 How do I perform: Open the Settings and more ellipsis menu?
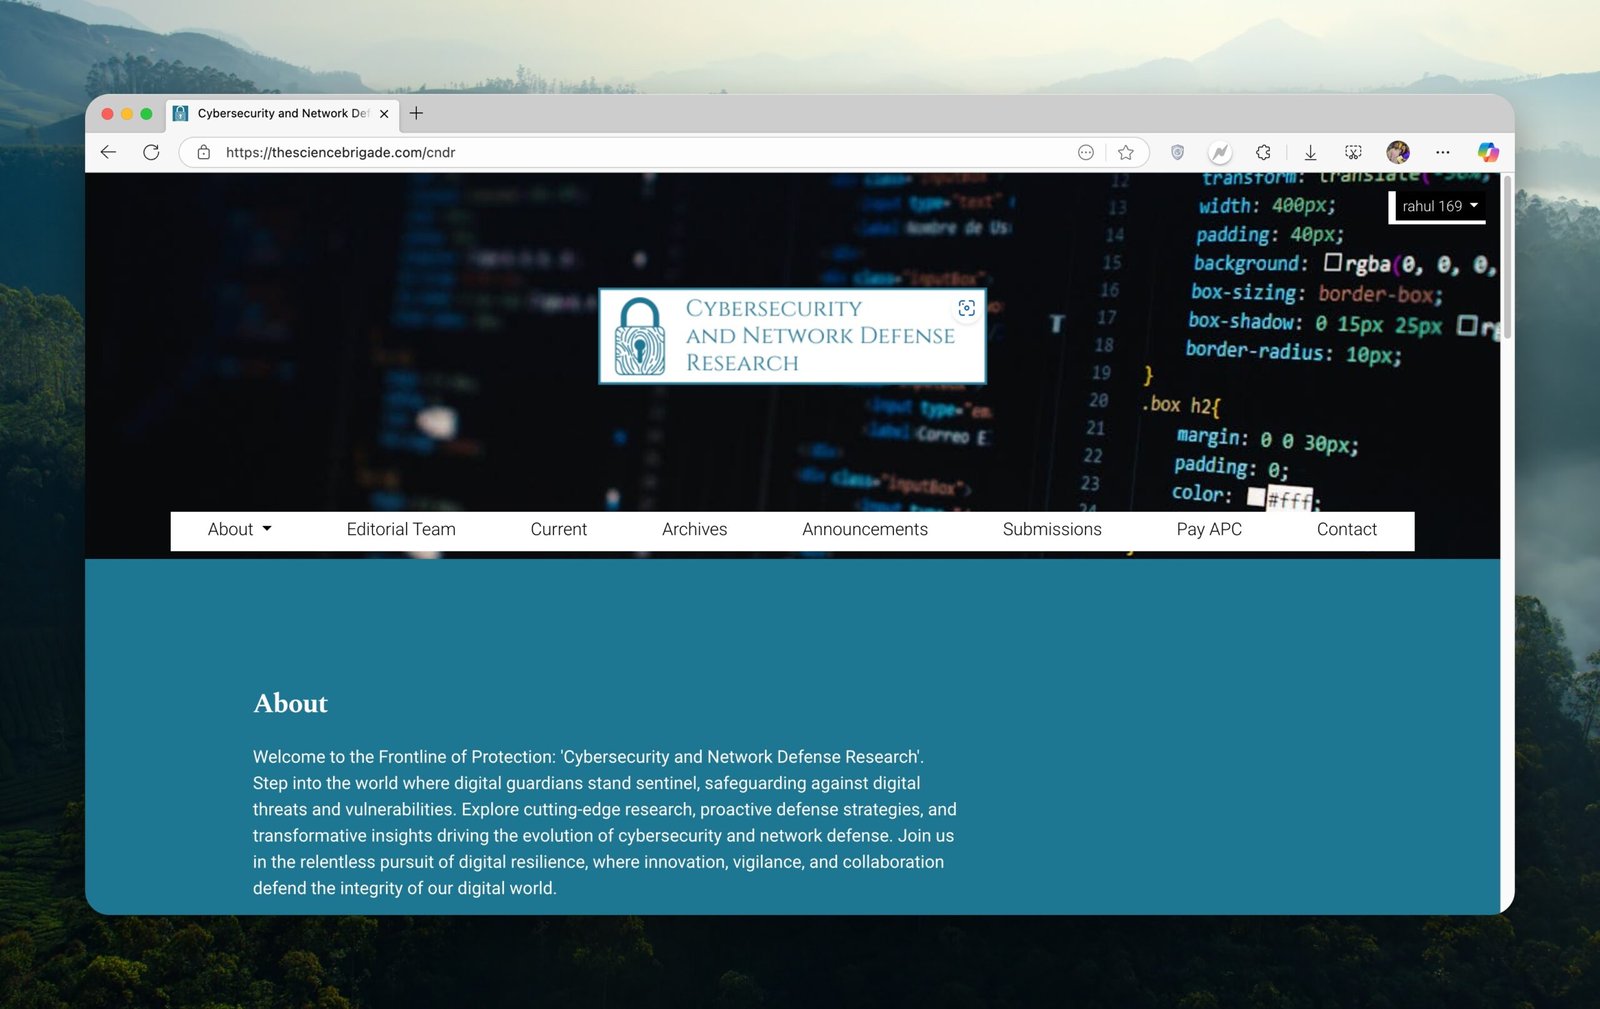(x=1442, y=152)
